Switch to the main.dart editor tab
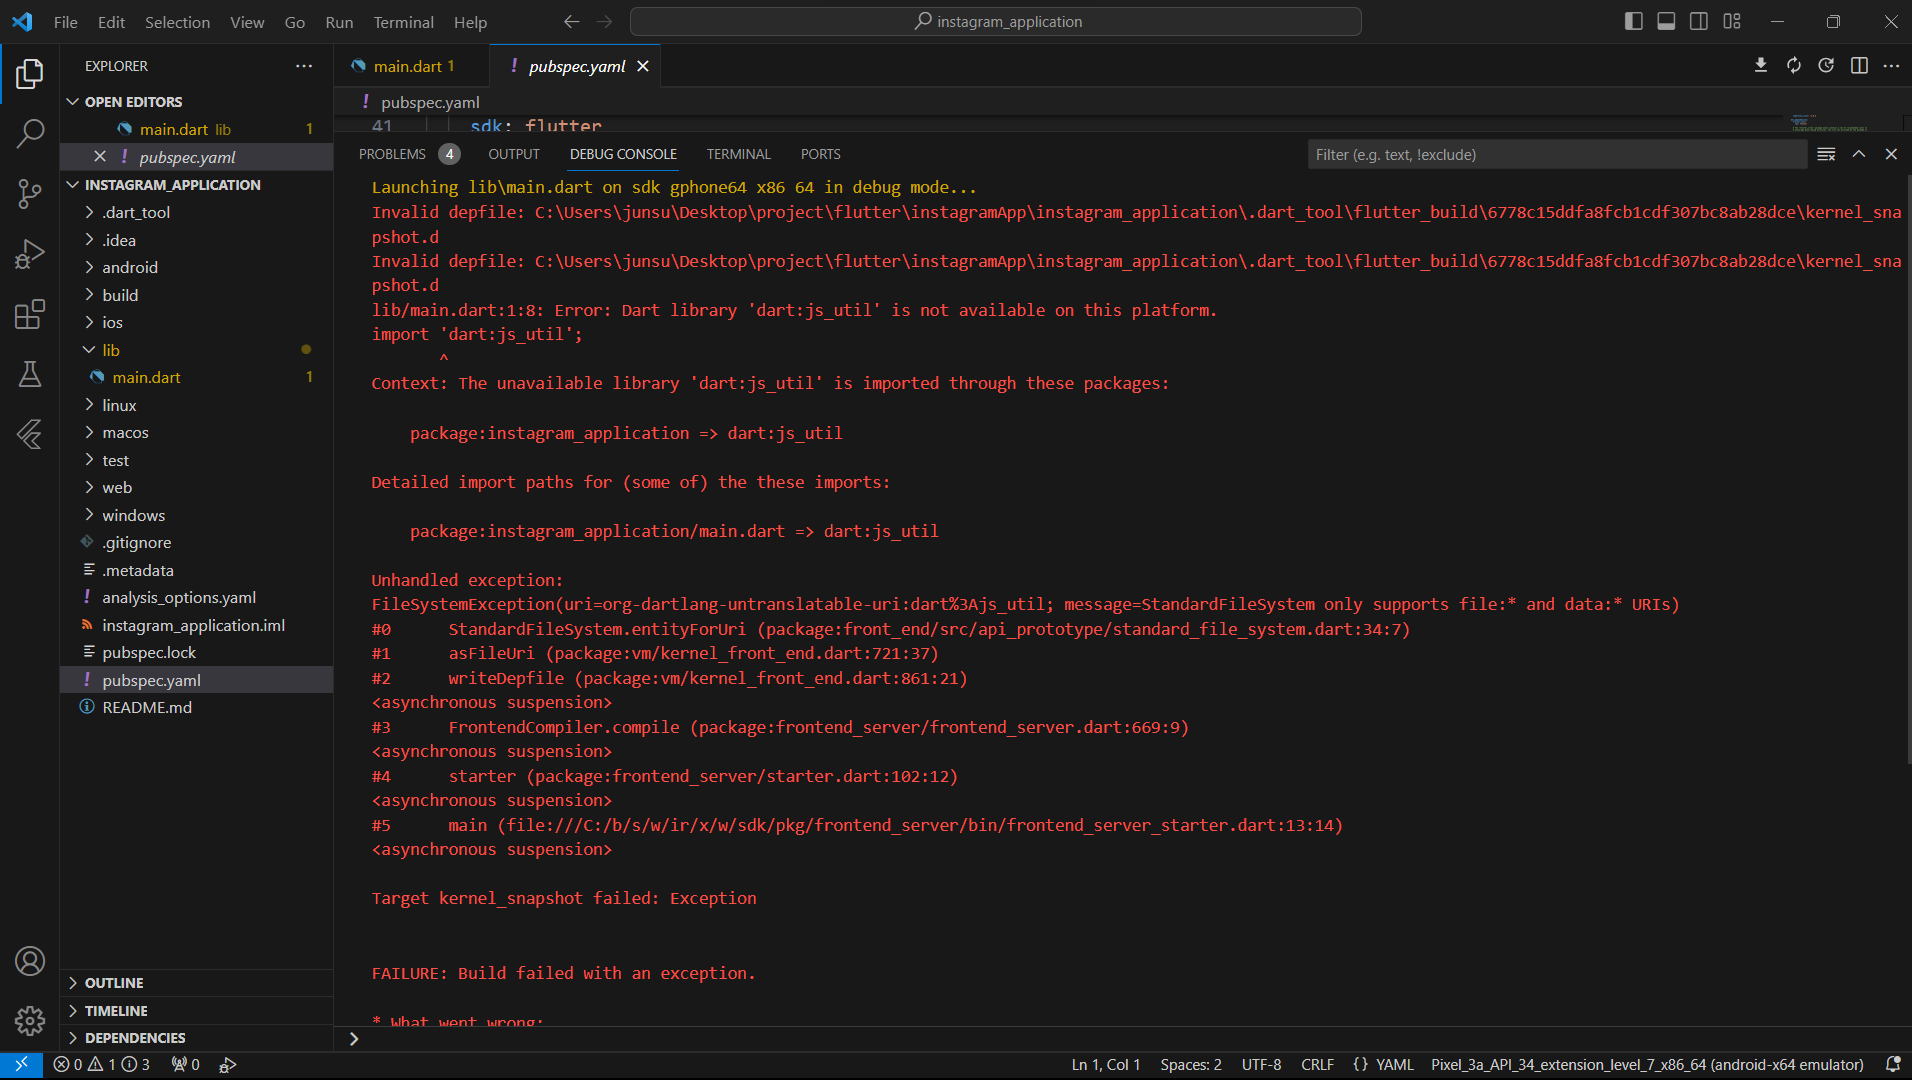1912x1080 pixels. coord(412,66)
